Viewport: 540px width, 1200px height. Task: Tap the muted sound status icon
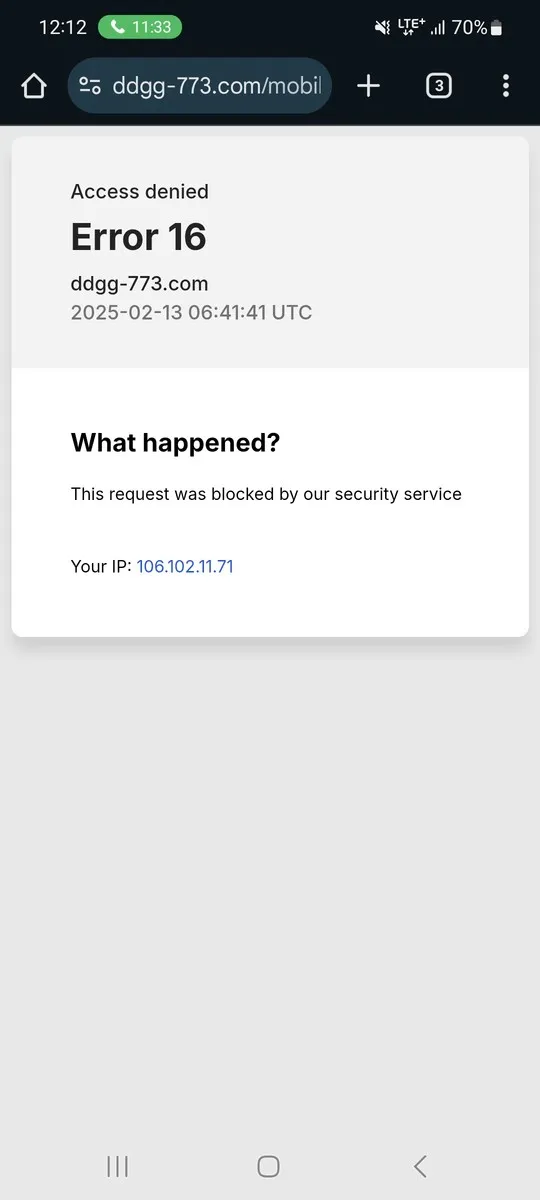pyautogui.click(x=382, y=28)
